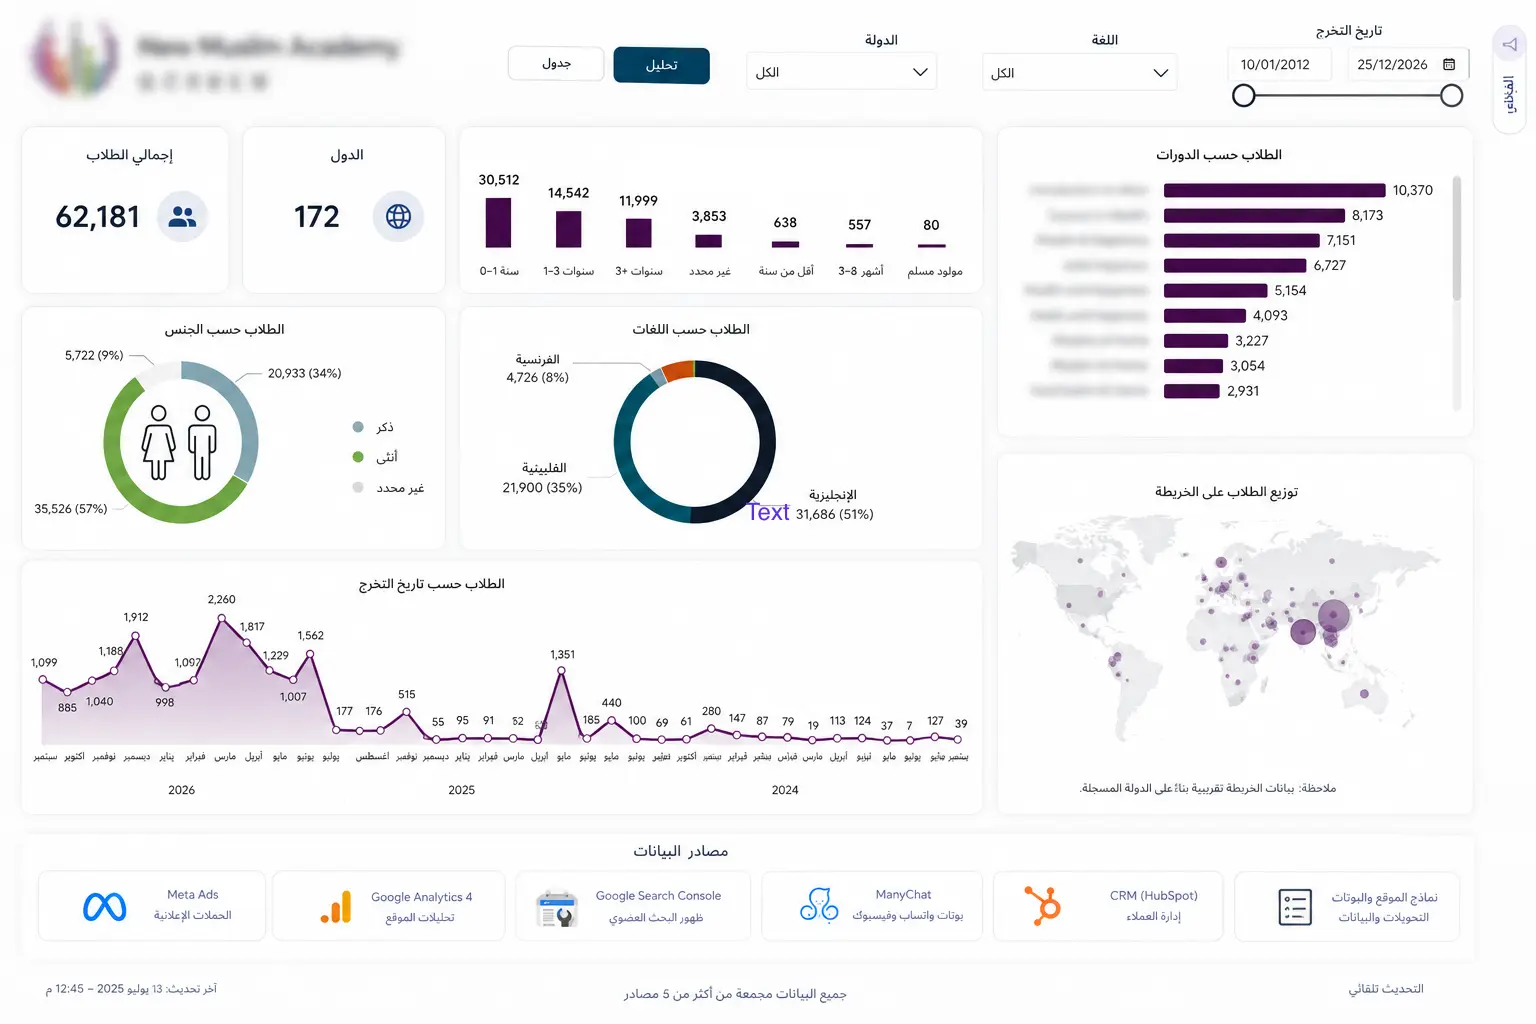This screenshot has width=1536, height=1024.
Task: Click the آخر تحديث timestamp text
Action: click(131, 989)
